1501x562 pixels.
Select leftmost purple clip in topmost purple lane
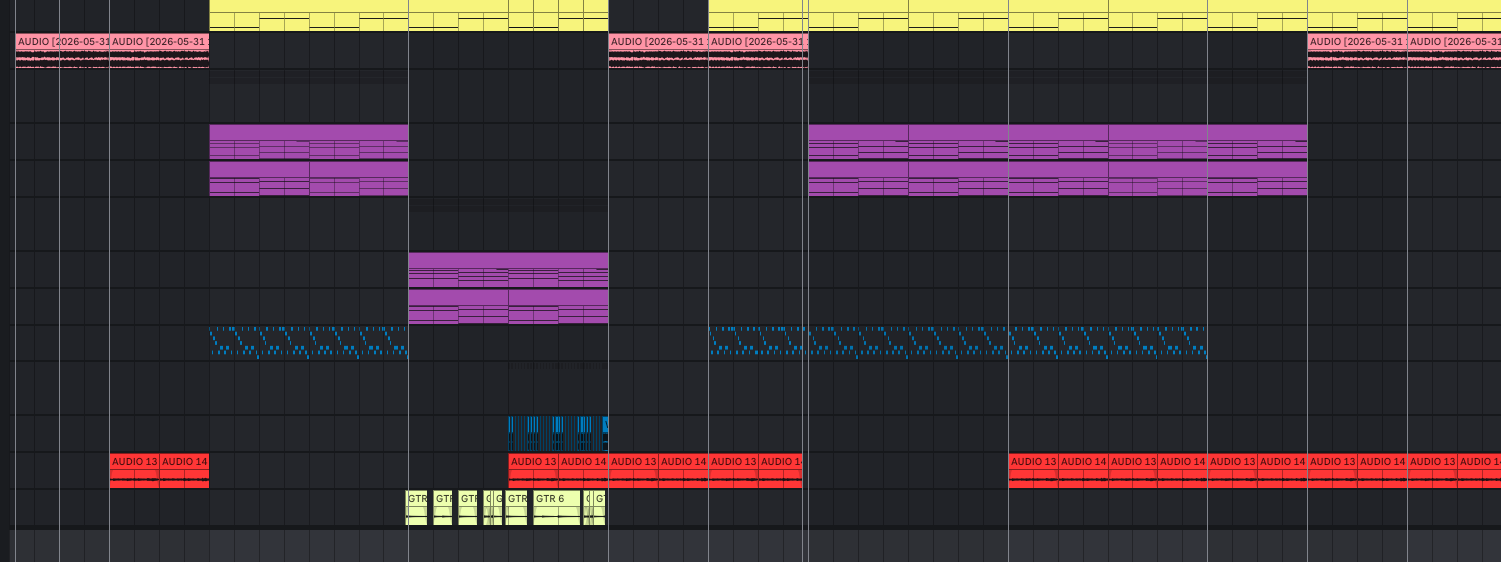click(x=308, y=142)
